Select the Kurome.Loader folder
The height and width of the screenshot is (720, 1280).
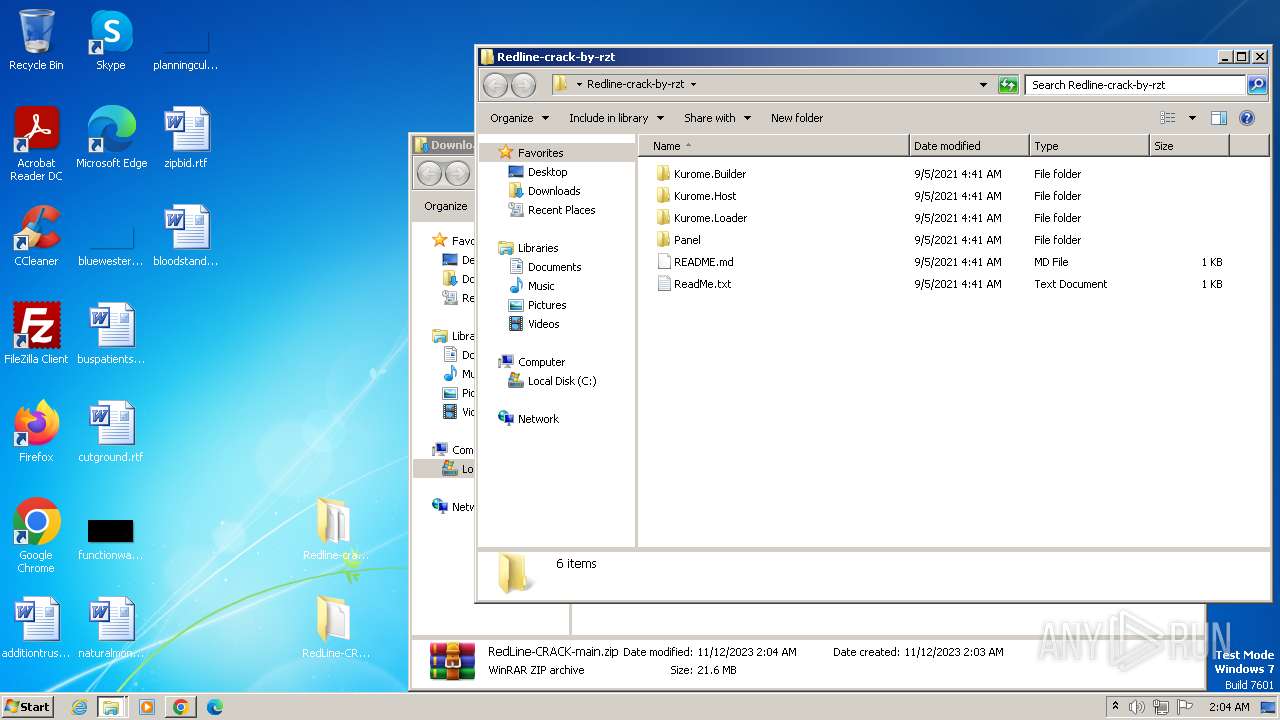pos(710,218)
